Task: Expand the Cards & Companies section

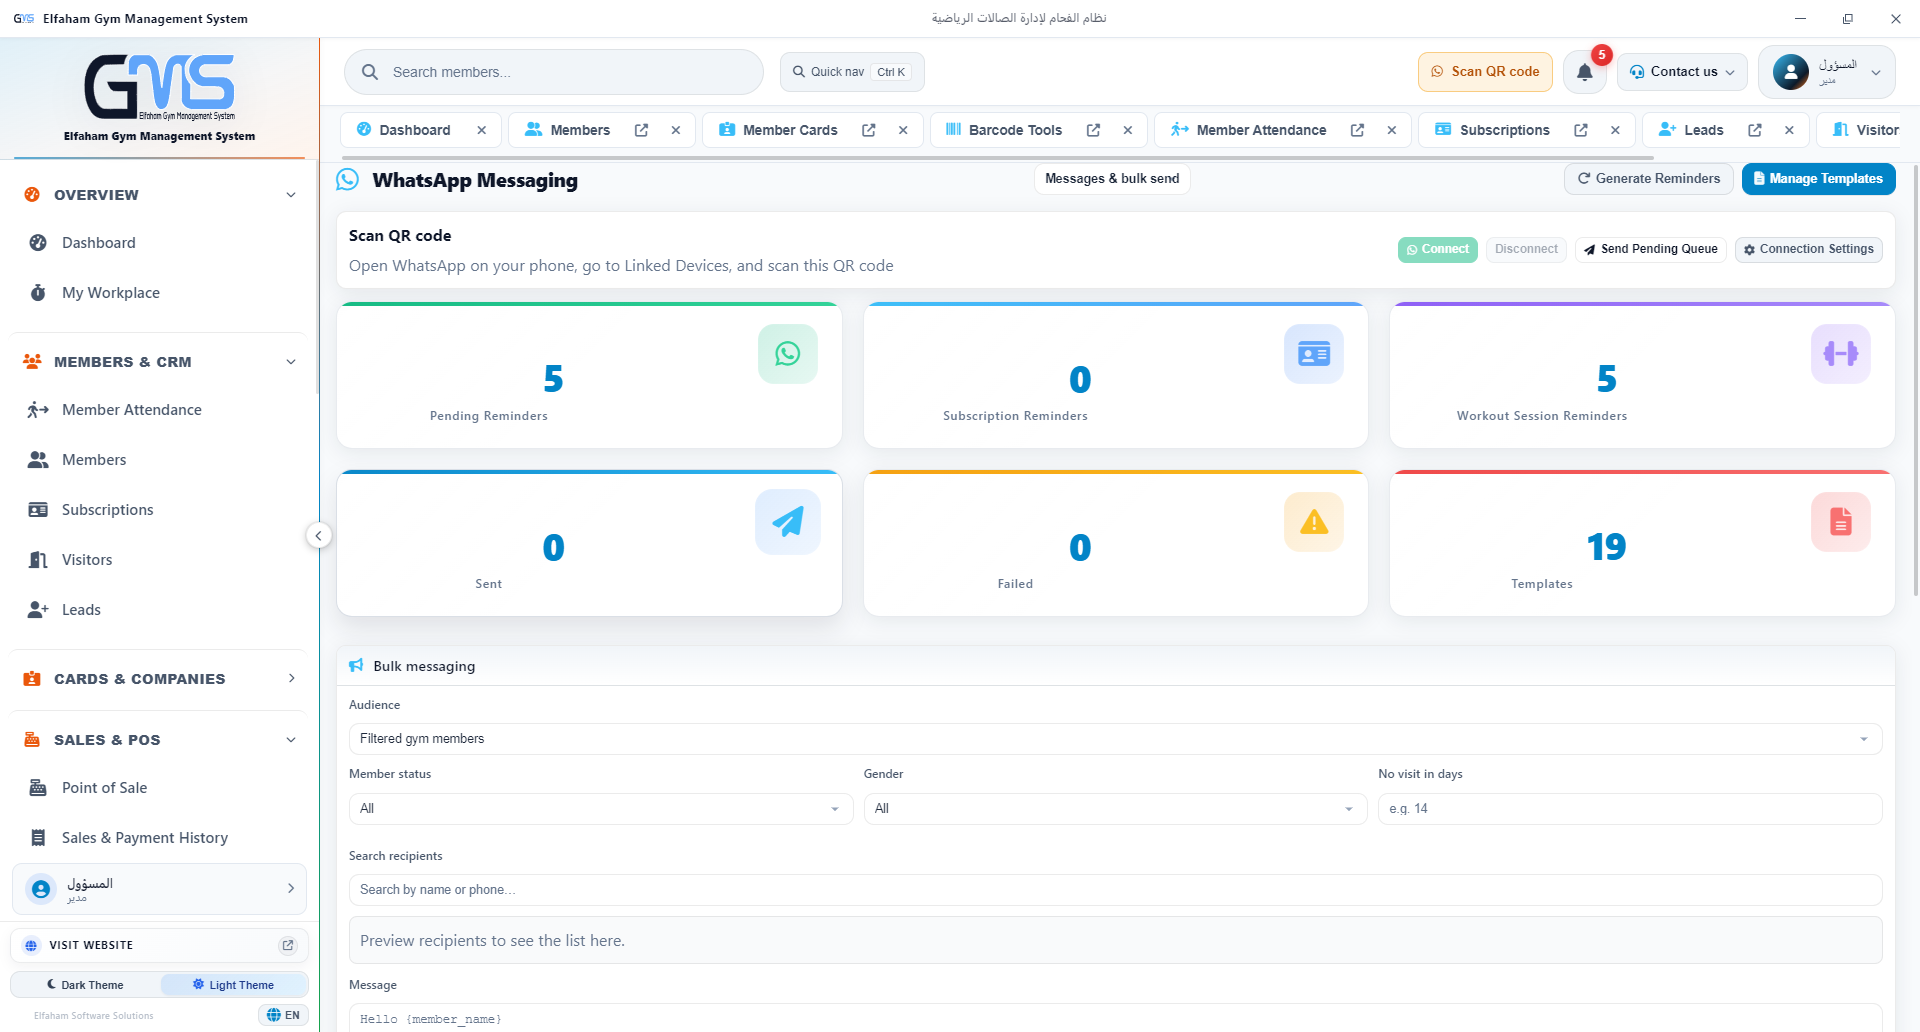Action: point(159,679)
